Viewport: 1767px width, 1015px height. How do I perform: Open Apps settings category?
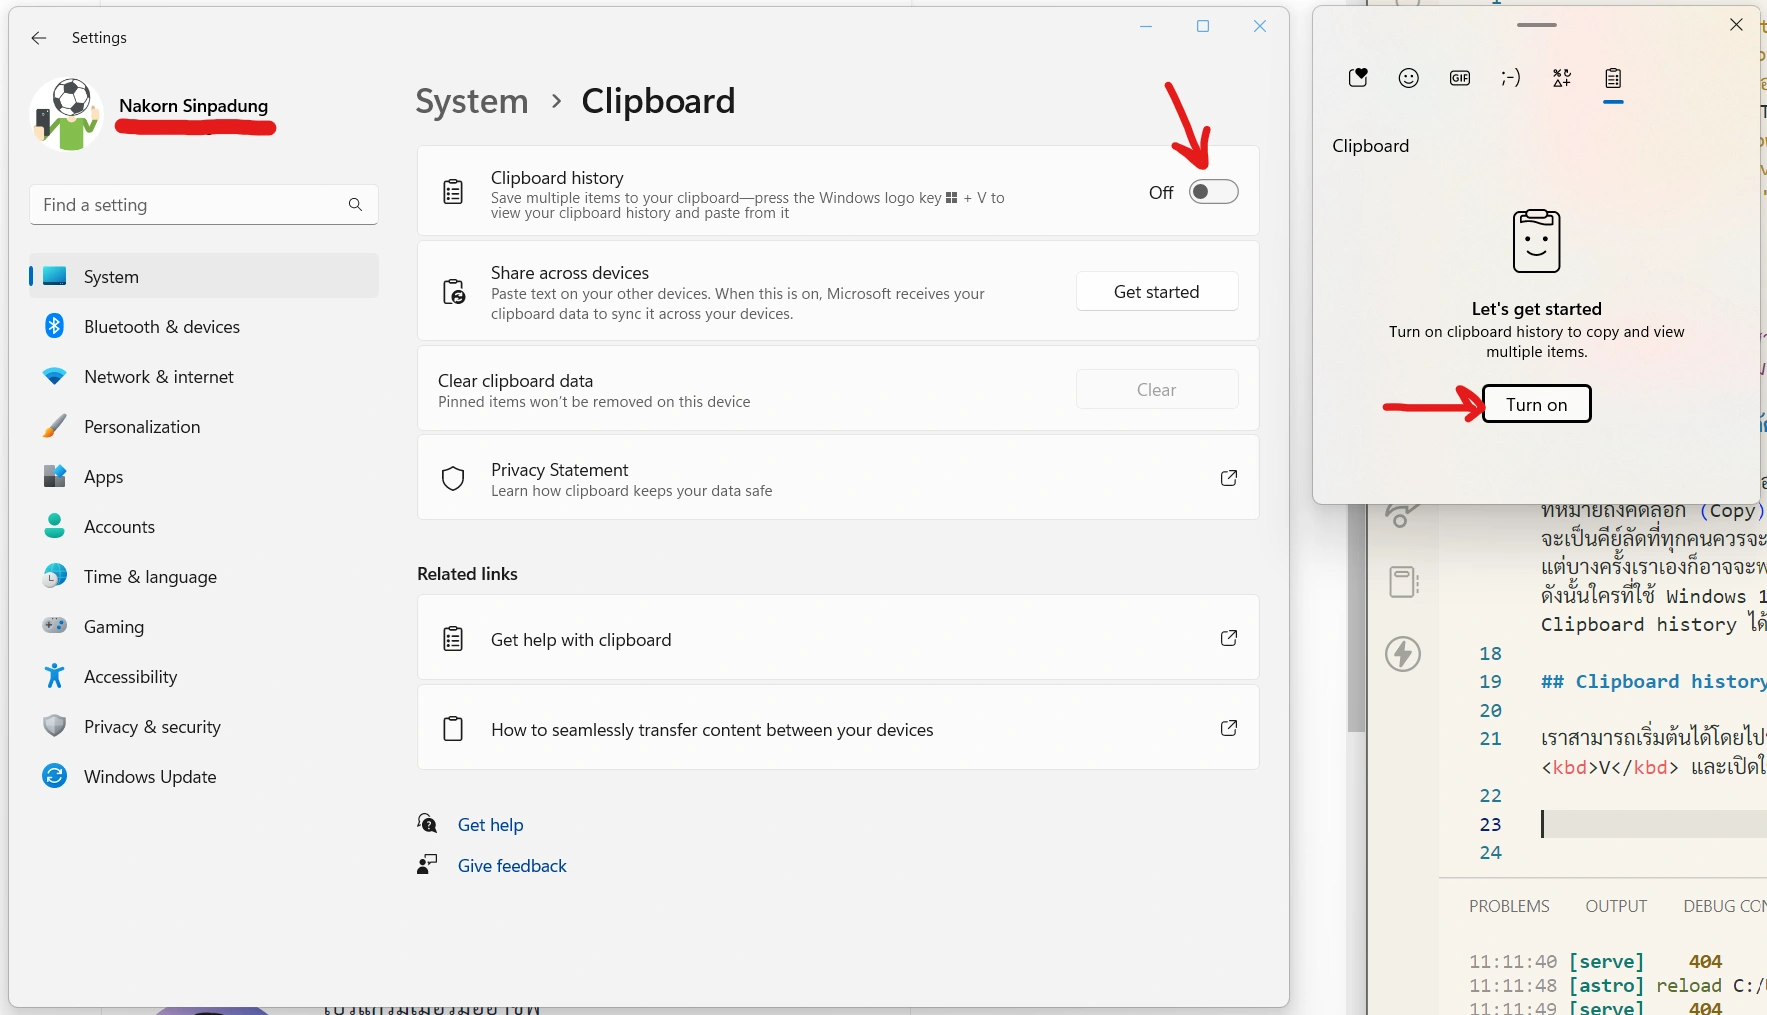204,477
